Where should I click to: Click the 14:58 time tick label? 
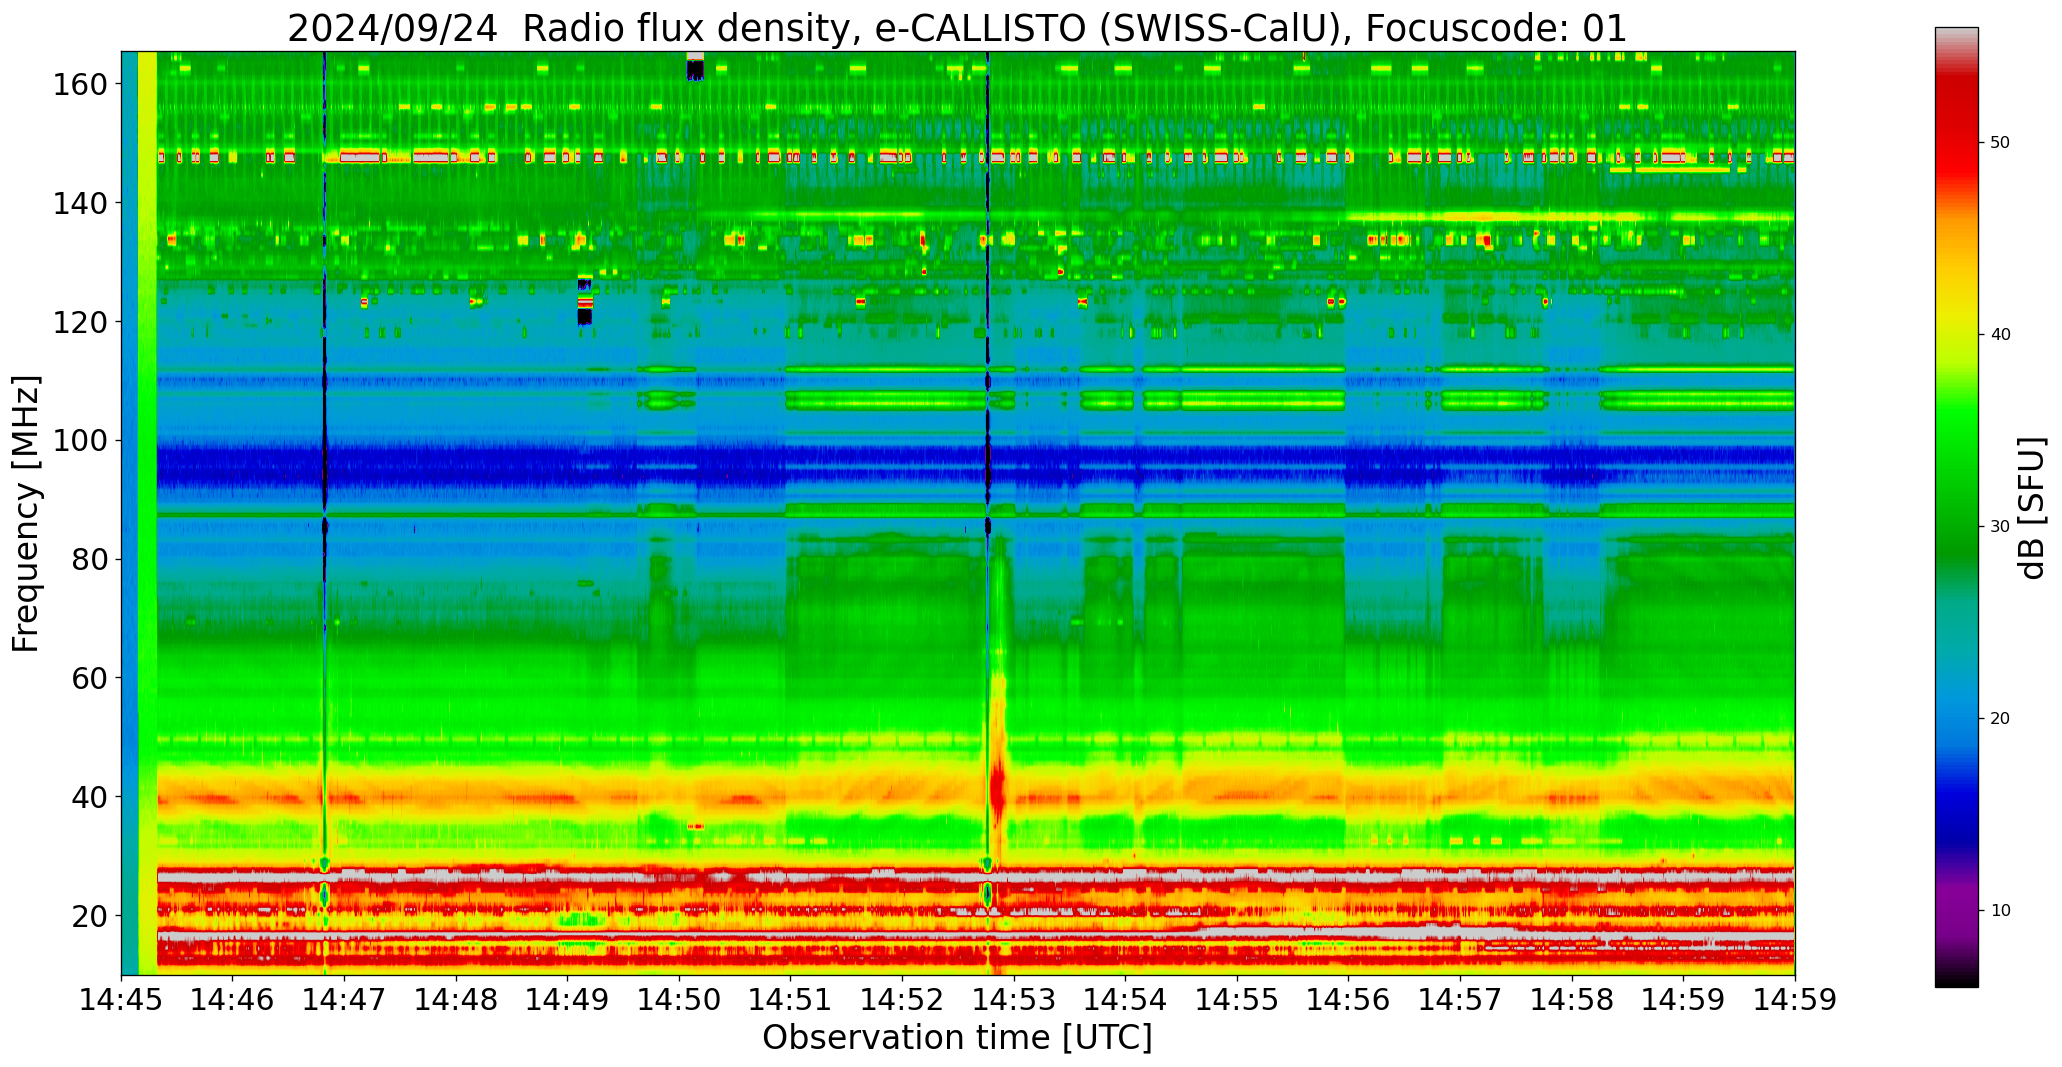coord(1571,1000)
